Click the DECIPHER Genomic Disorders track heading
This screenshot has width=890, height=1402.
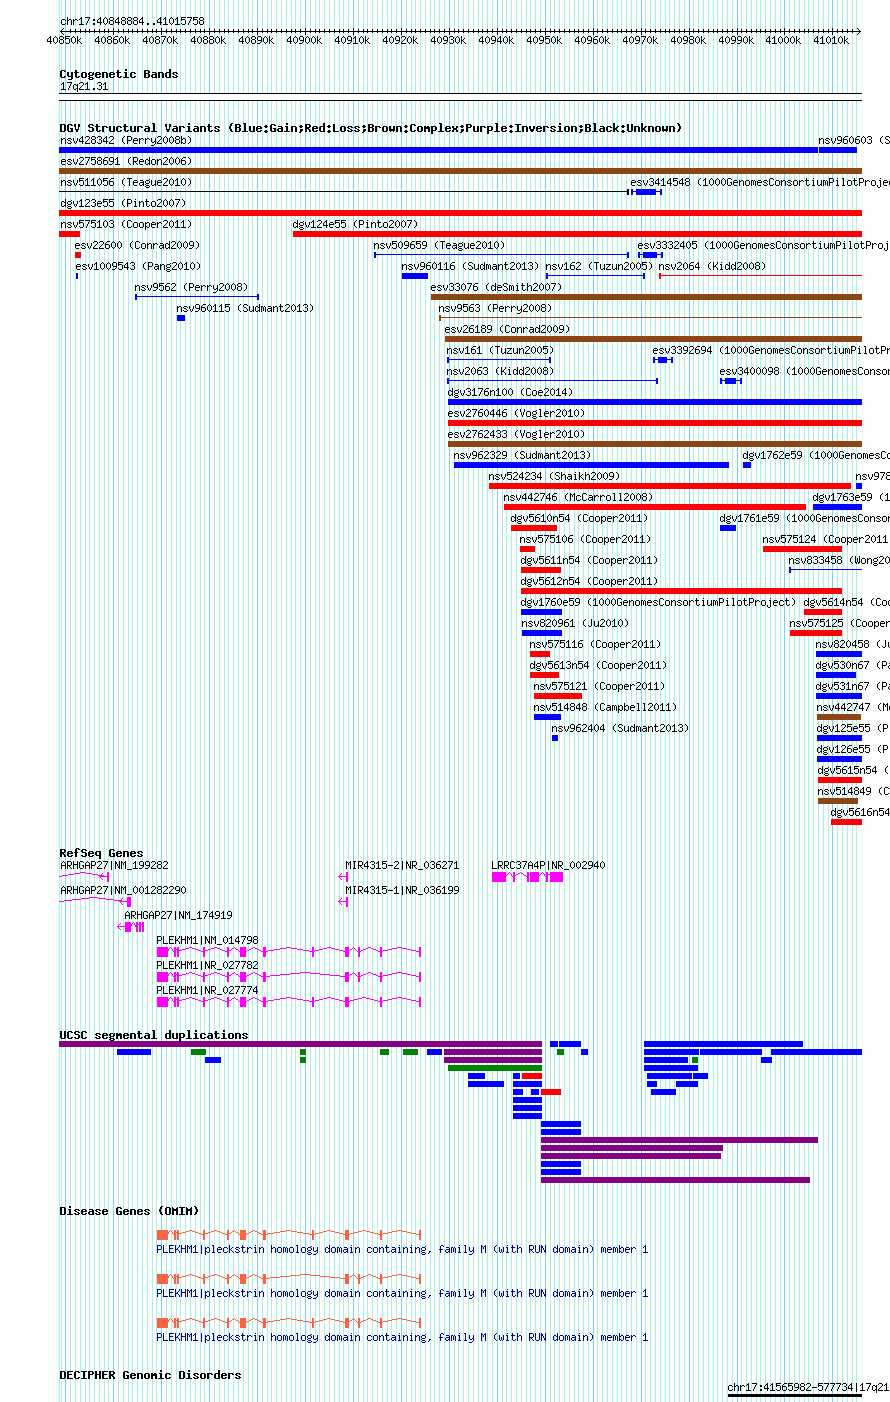(x=150, y=1375)
